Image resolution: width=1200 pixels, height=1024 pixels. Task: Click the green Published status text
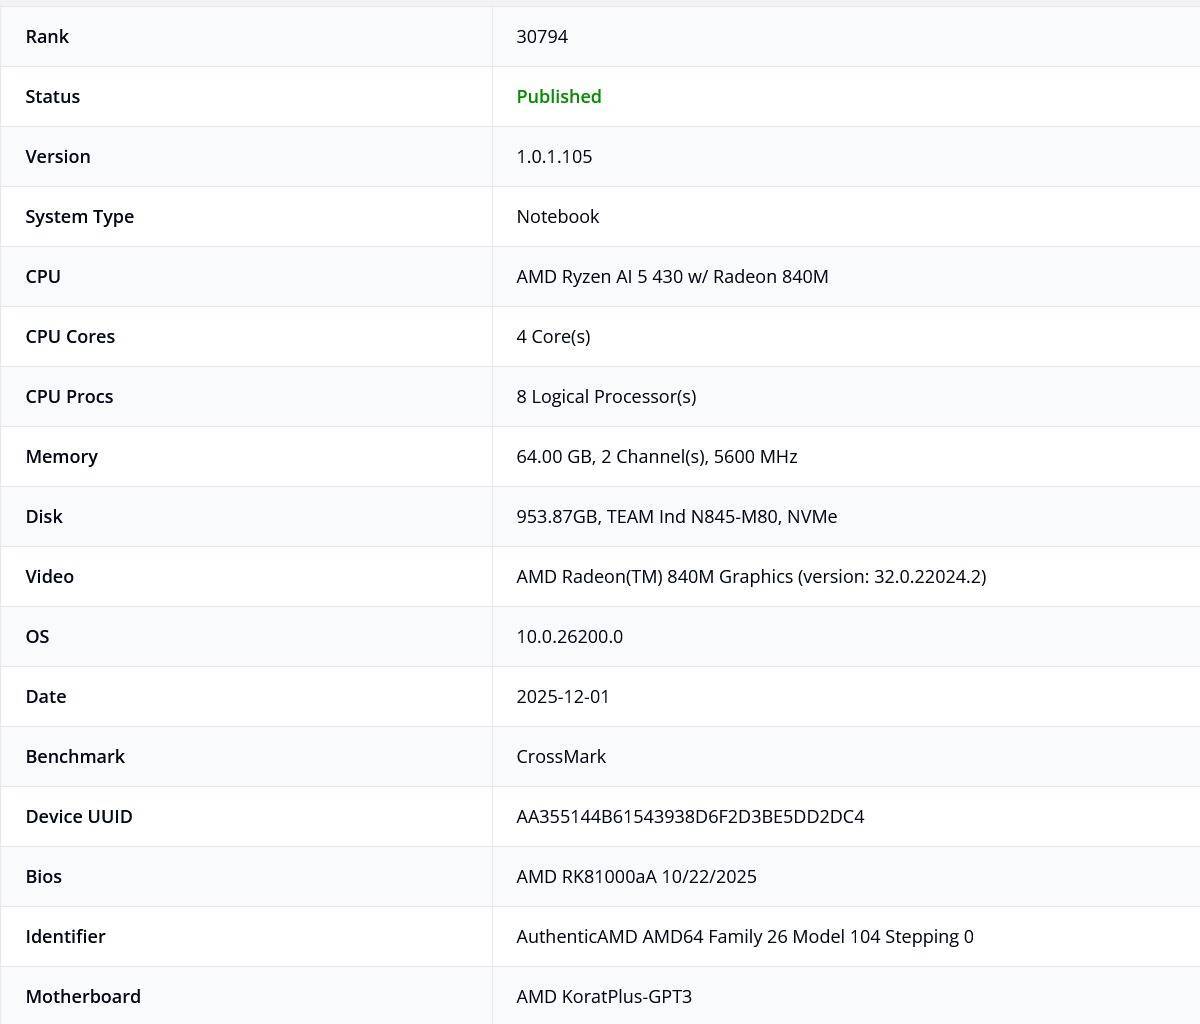[558, 97]
